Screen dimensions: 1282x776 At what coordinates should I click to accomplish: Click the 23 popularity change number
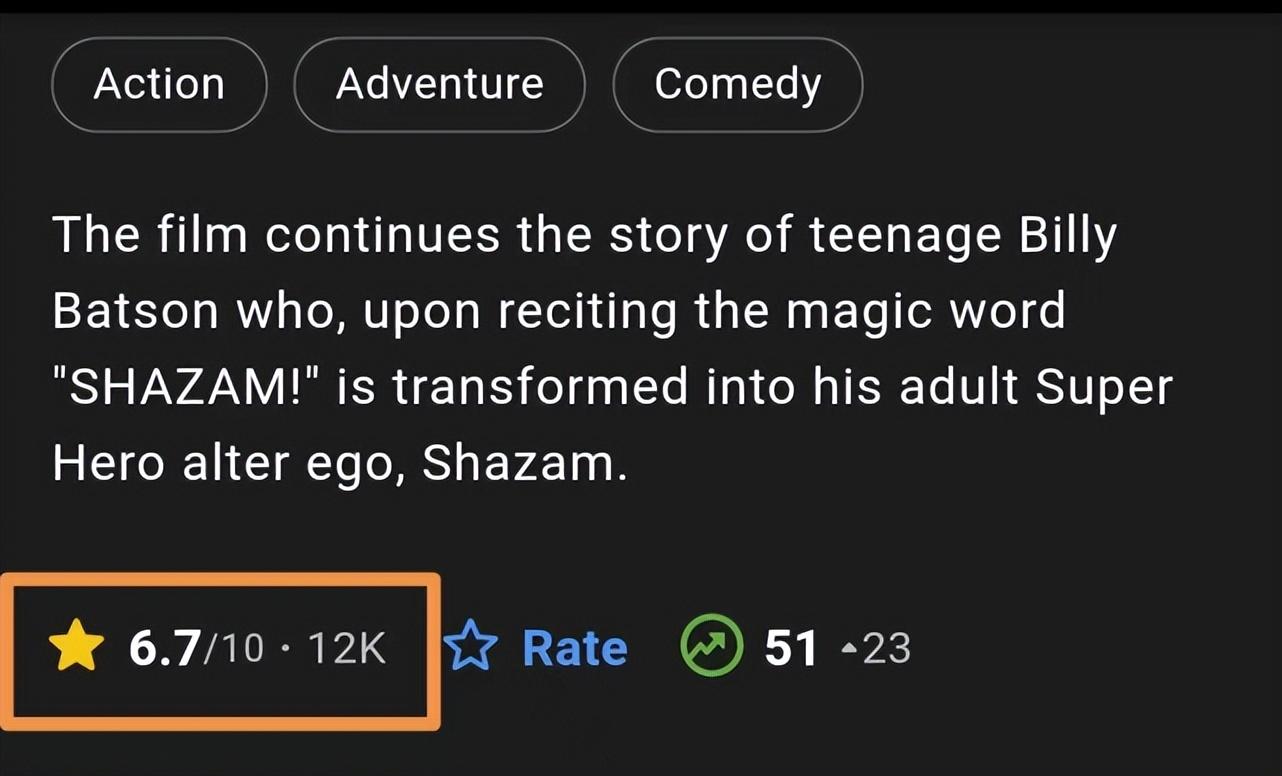tap(886, 648)
